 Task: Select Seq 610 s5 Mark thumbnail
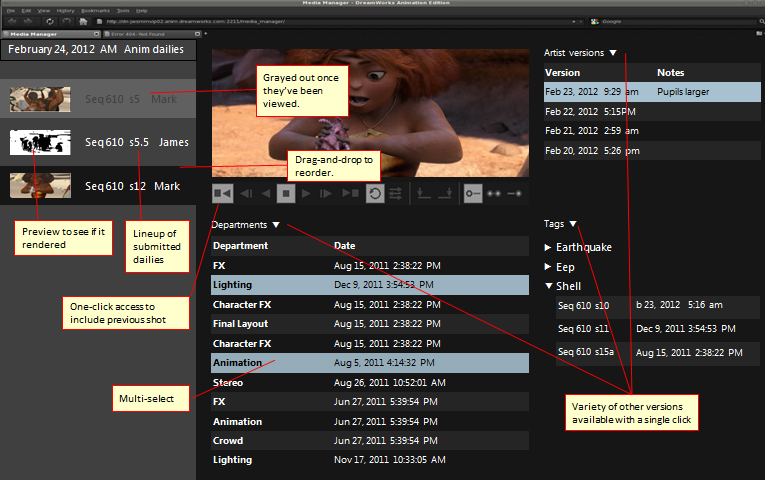(x=40, y=99)
